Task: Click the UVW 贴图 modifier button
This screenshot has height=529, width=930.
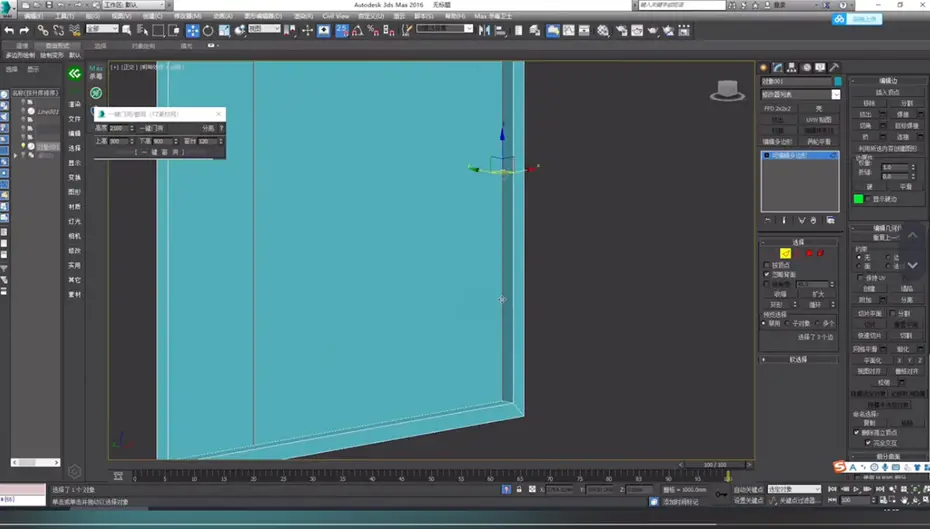Action: click(818, 120)
